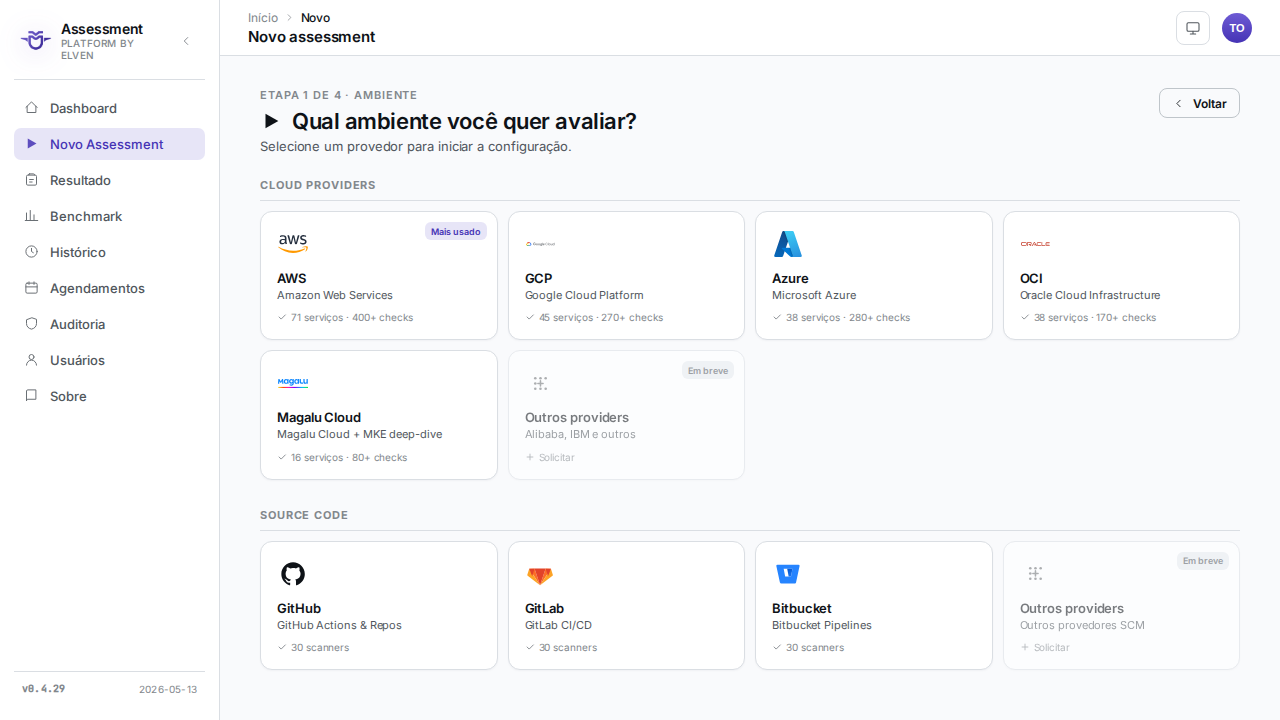Click 'GitLab CI/CD' text

point(559,625)
